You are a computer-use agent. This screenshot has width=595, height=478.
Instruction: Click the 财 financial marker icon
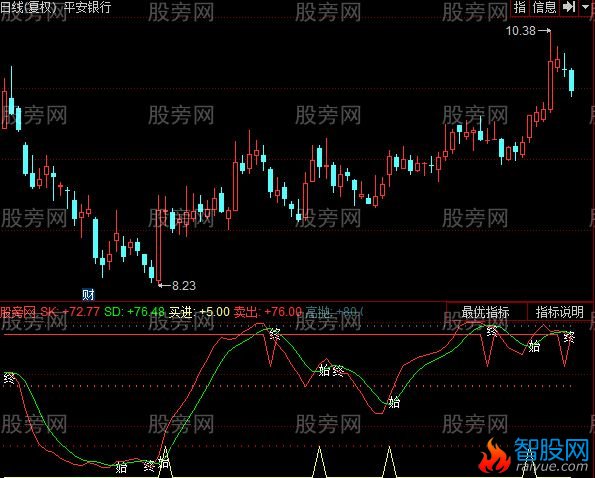[88, 294]
